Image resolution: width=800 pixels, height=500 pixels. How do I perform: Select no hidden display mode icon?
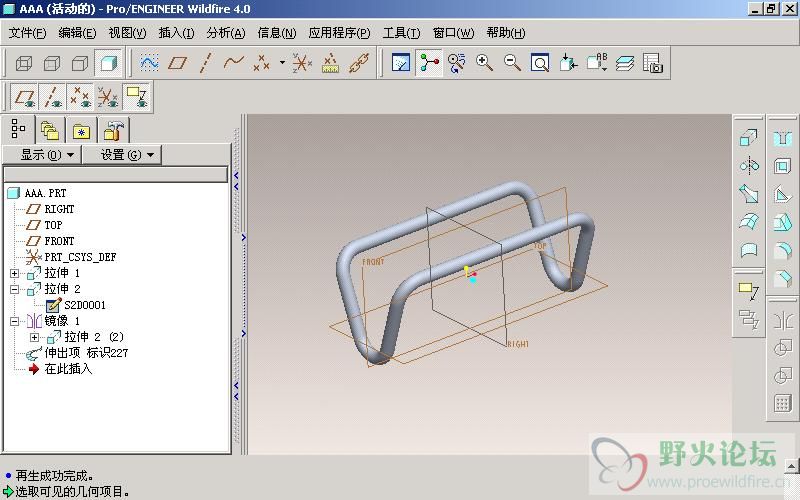(80, 63)
